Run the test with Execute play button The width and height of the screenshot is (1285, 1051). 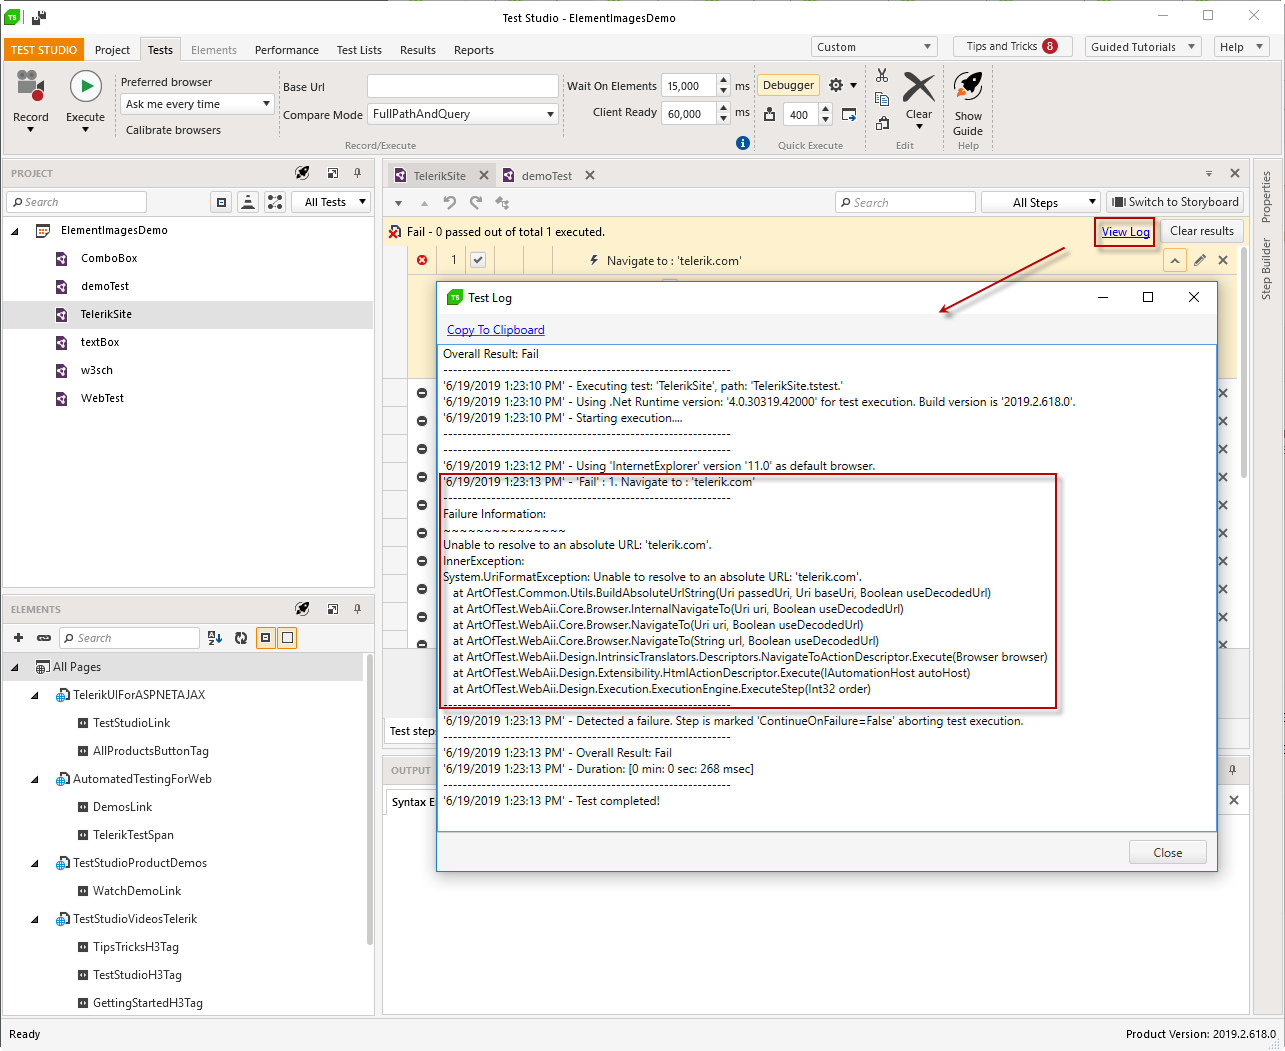tap(86, 87)
